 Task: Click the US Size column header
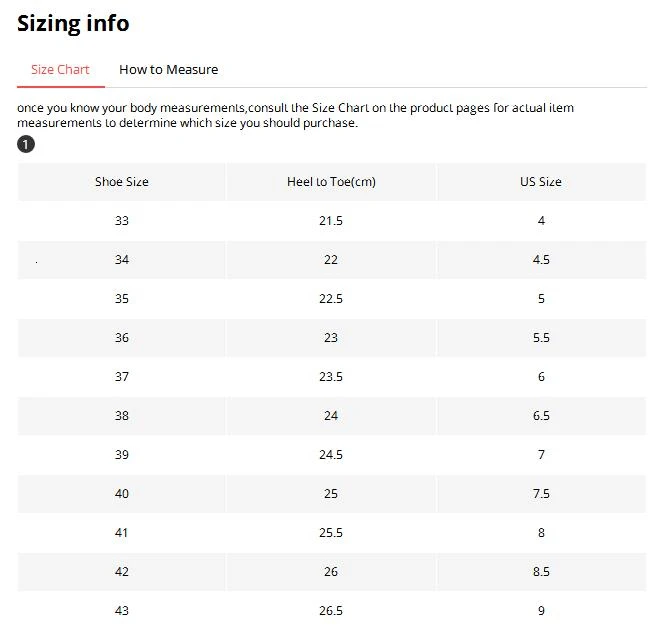541,182
